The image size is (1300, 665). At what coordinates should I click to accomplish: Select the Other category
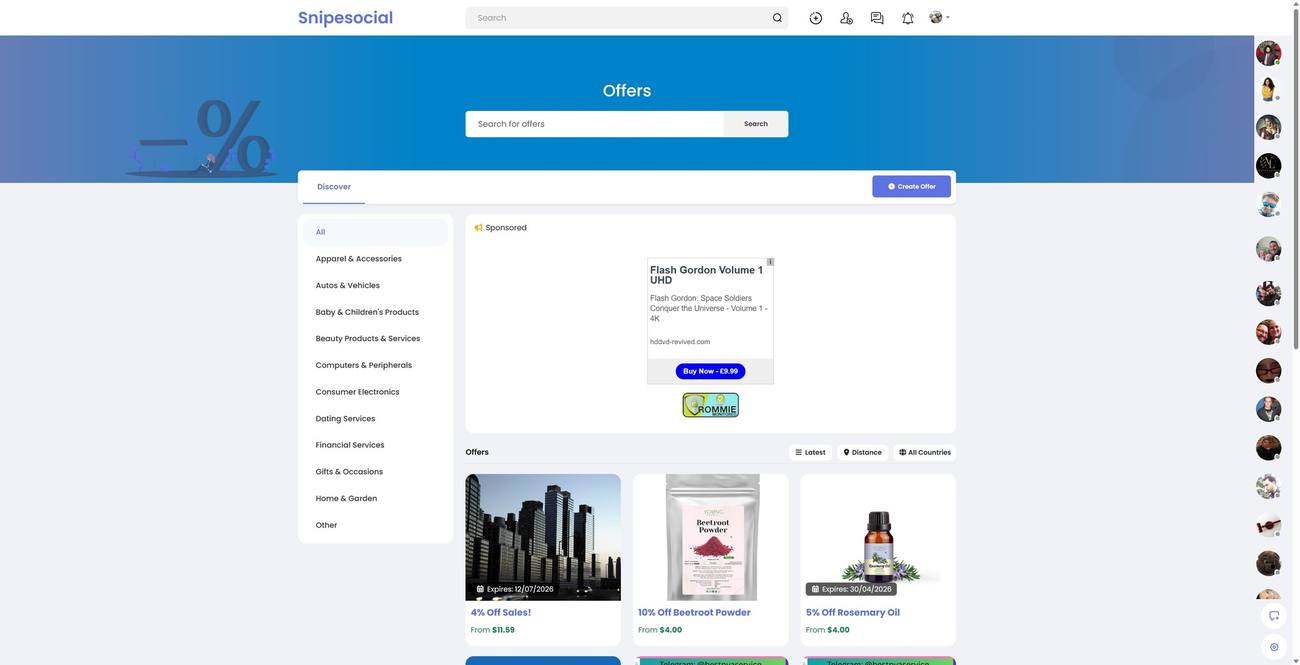[x=376, y=525]
